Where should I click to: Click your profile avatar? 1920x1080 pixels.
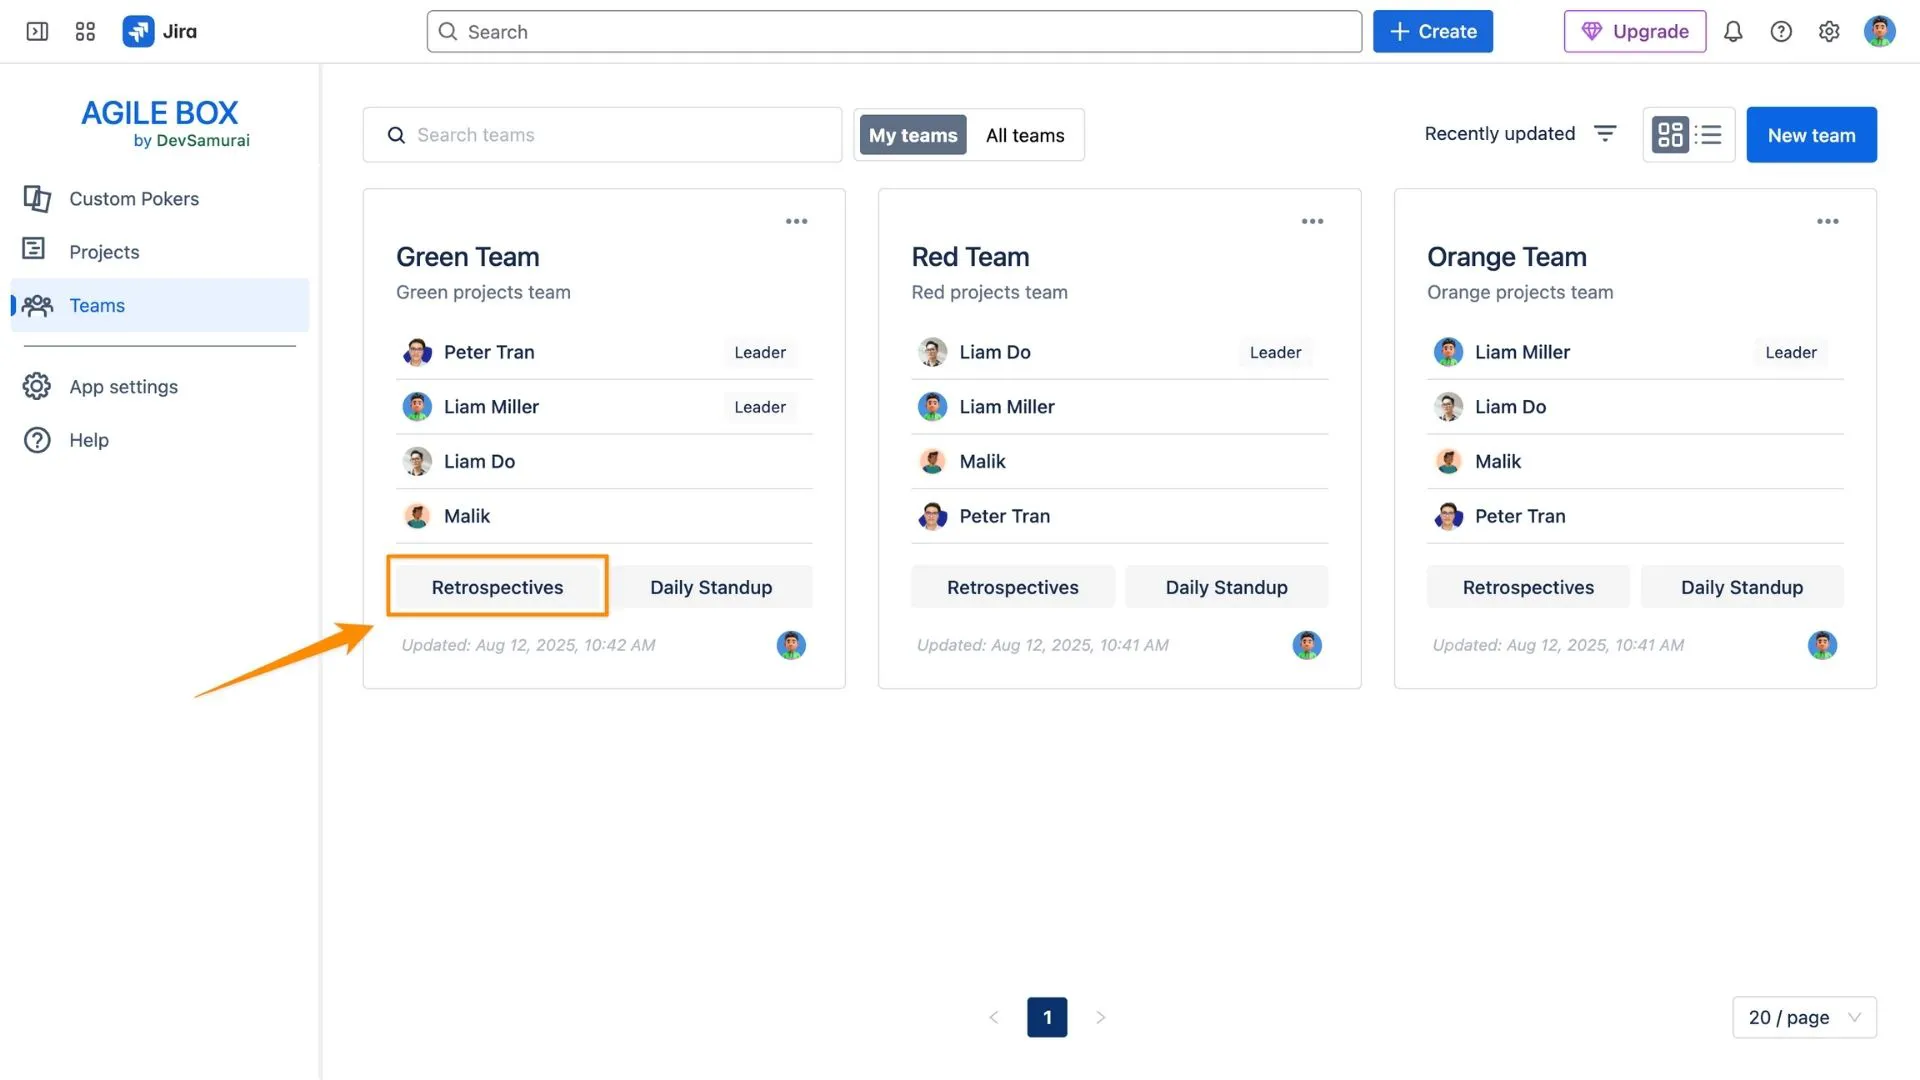pyautogui.click(x=1881, y=31)
